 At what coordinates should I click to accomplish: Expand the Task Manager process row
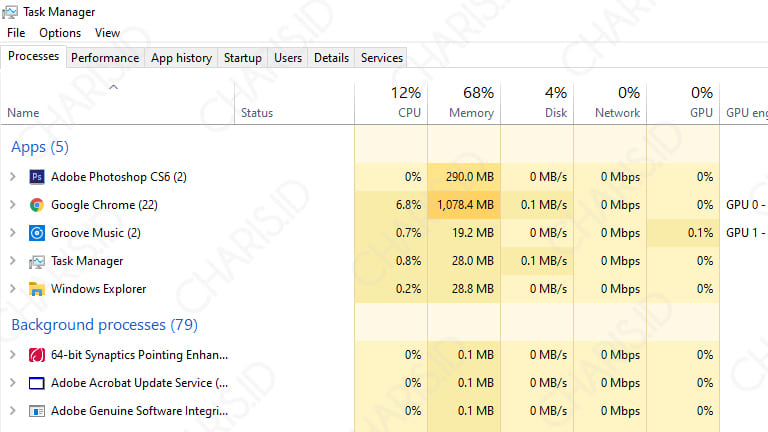pyautogui.click(x=13, y=261)
